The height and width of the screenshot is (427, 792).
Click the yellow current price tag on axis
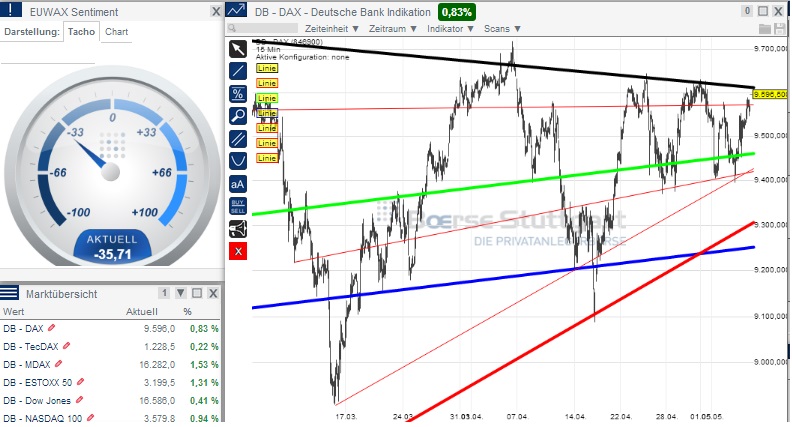click(770, 94)
